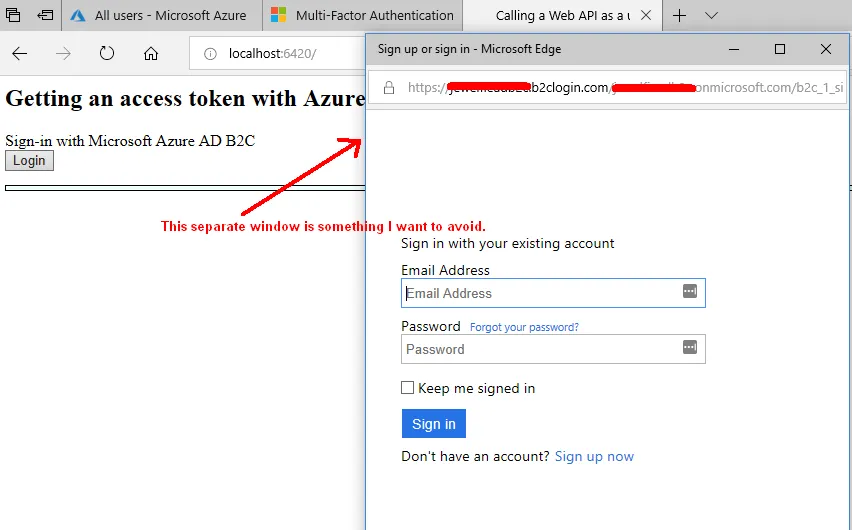This screenshot has width=852, height=530.
Task: Open the tabs overview icon in Edge
Action: pyautogui.click(x=12, y=15)
